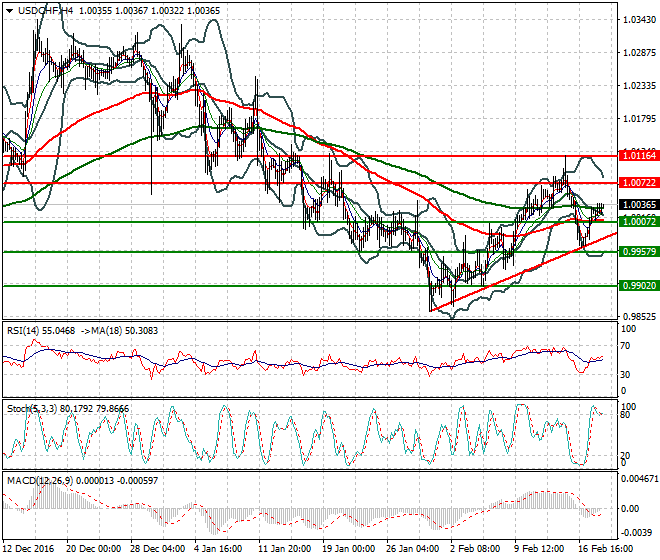Click the Stoch(5,3,3) indicator label
This screenshot has height=560, width=660.
click(x=32, y=409)
